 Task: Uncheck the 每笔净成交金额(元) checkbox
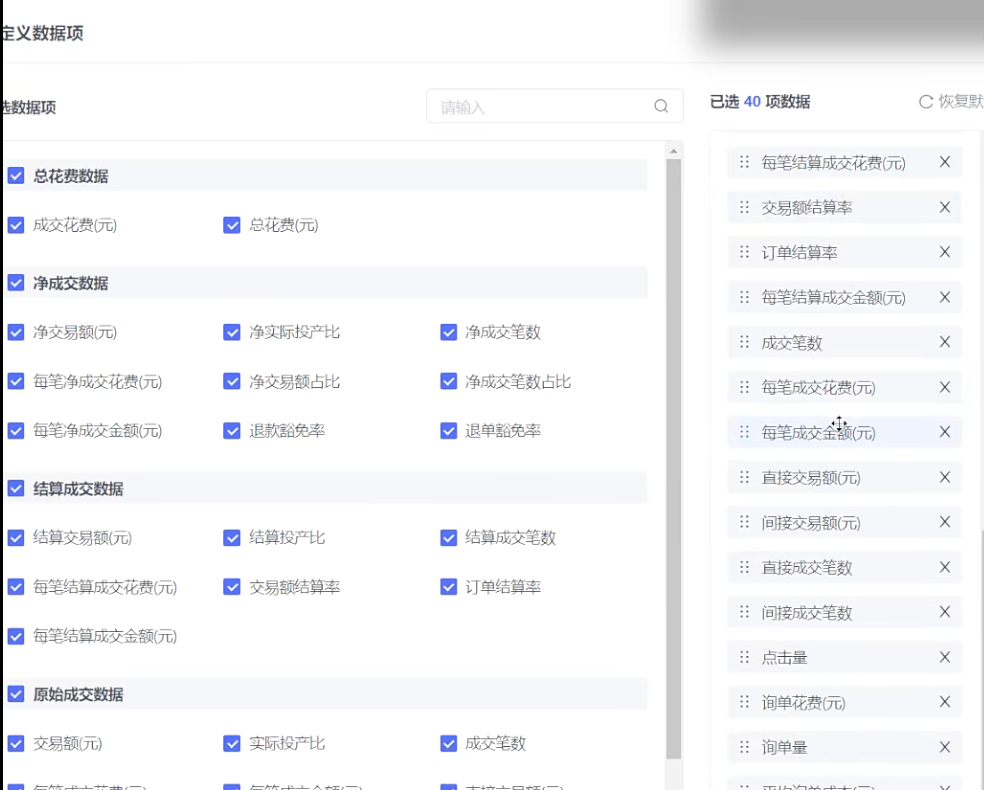(x=16, y=430)
